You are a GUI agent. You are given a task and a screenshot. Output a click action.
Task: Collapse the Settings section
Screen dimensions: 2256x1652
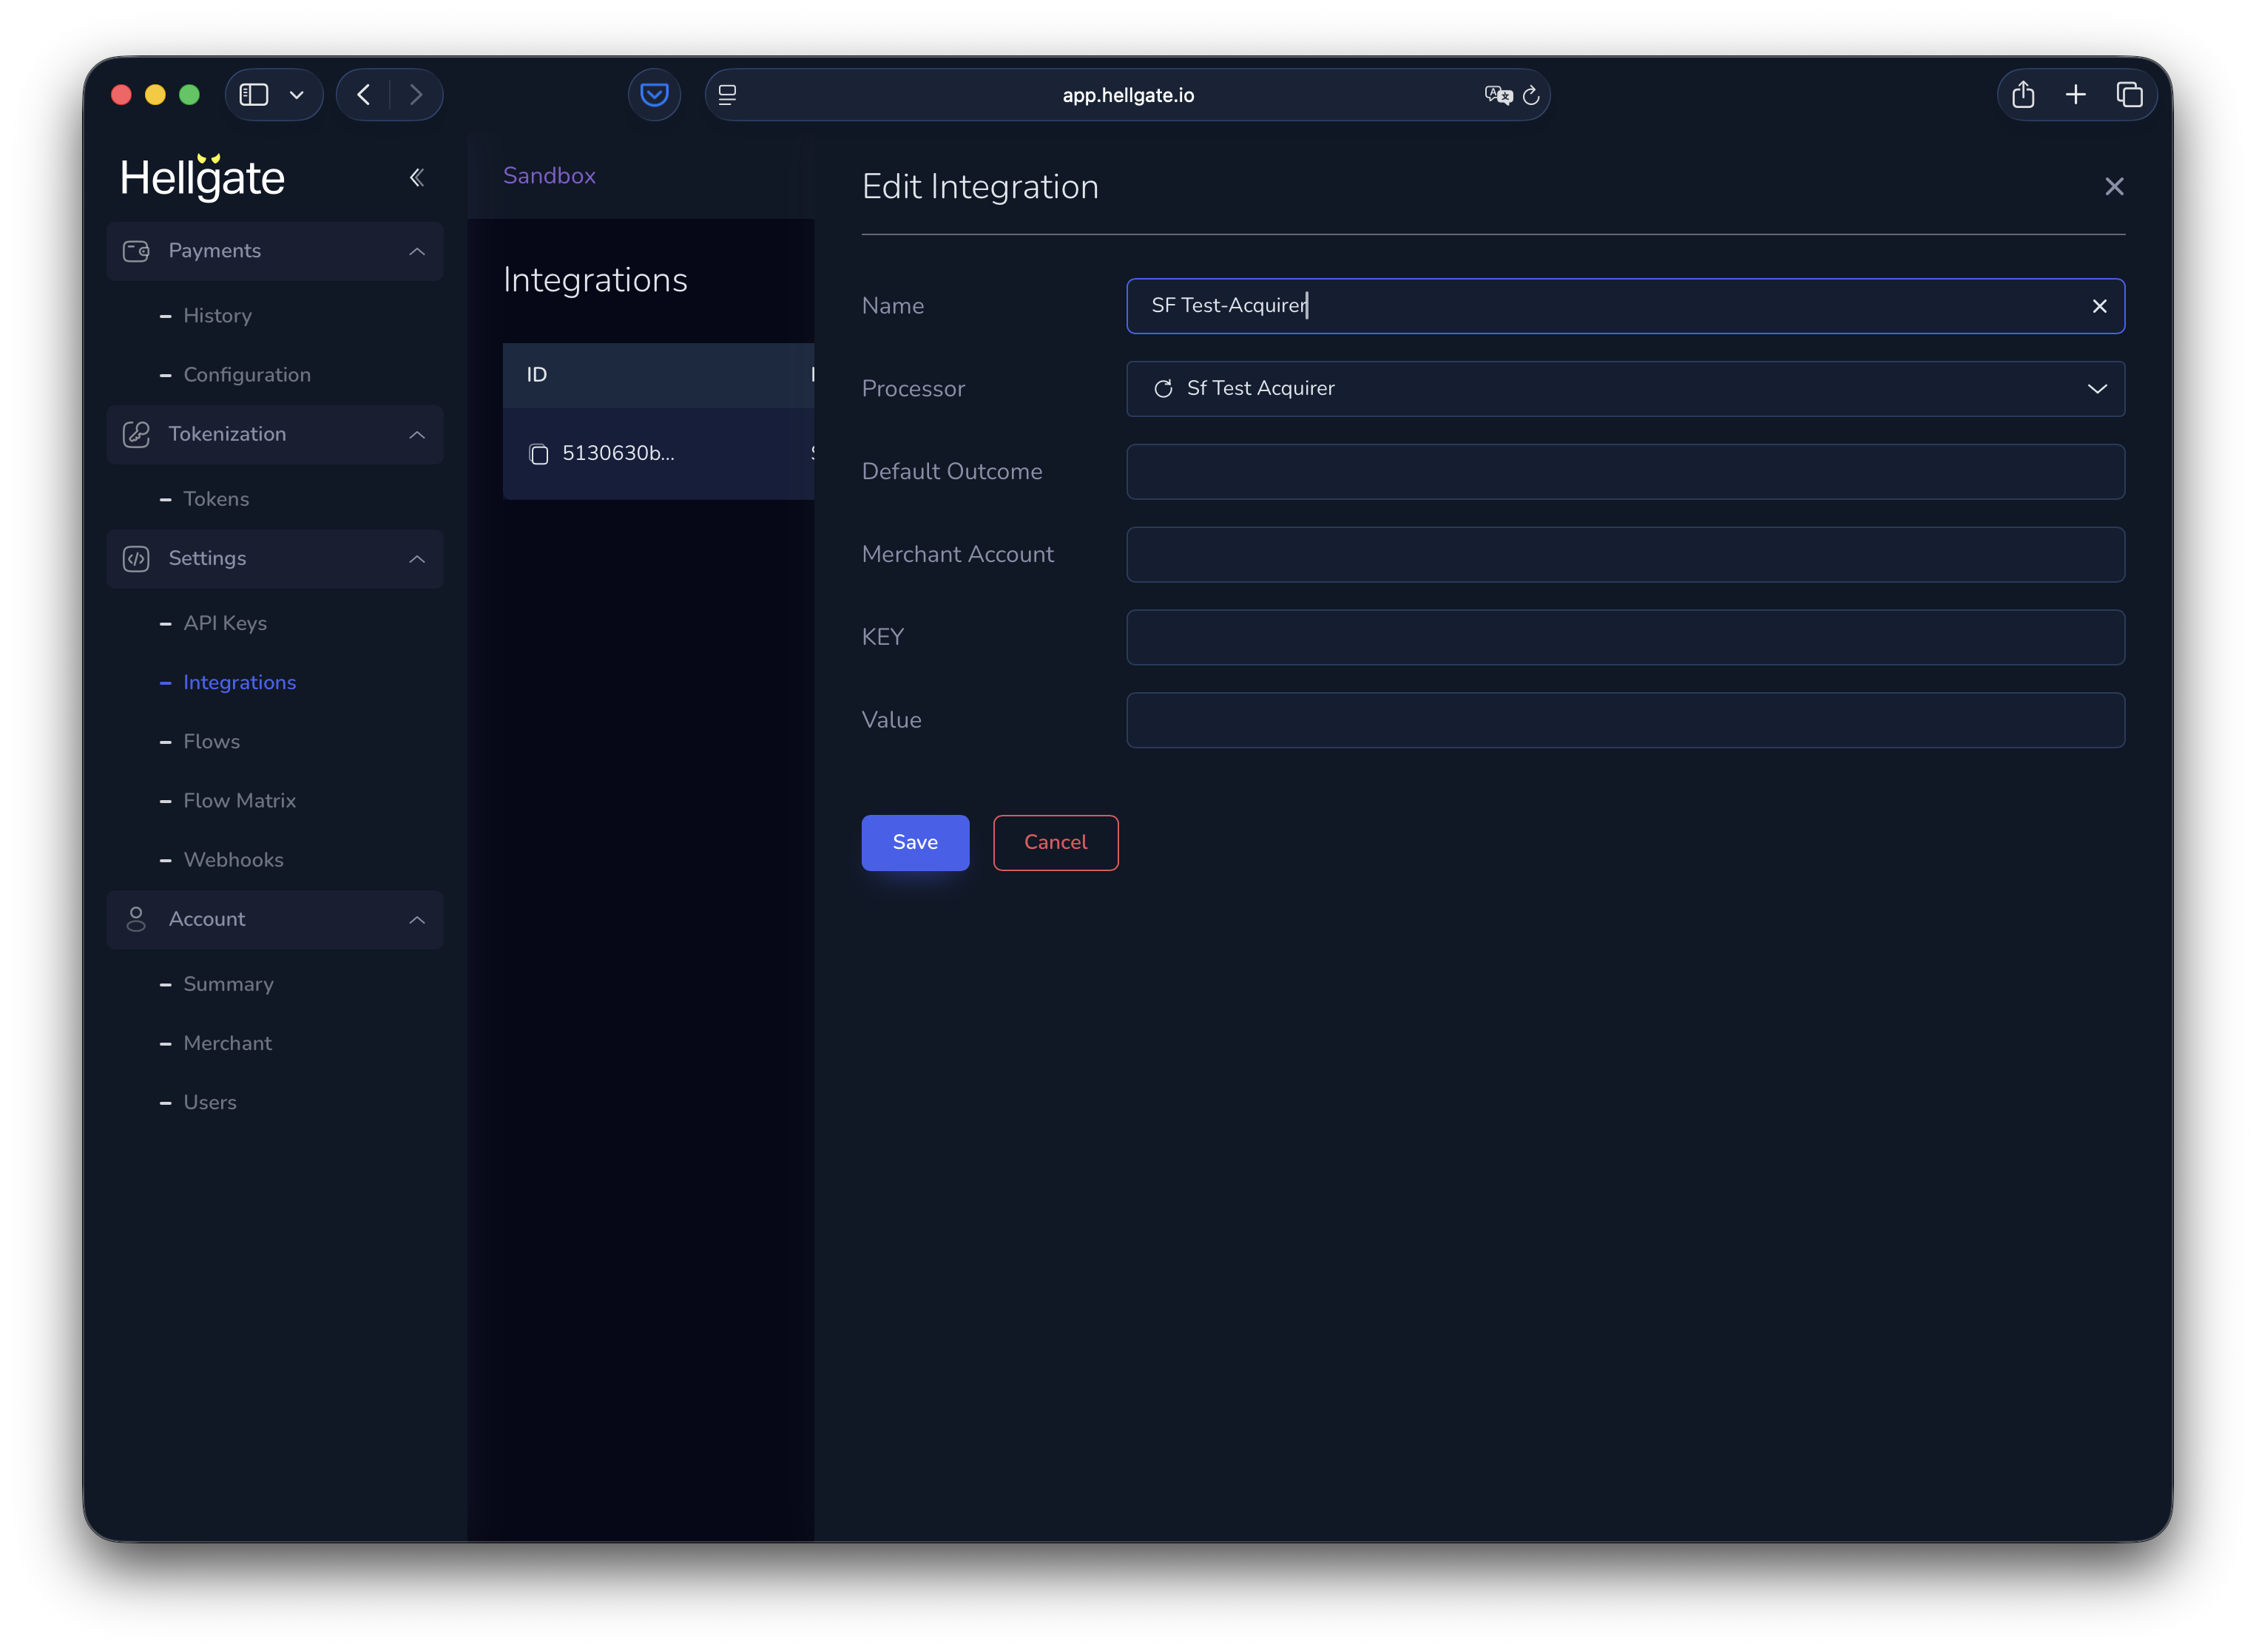[417, 559]
